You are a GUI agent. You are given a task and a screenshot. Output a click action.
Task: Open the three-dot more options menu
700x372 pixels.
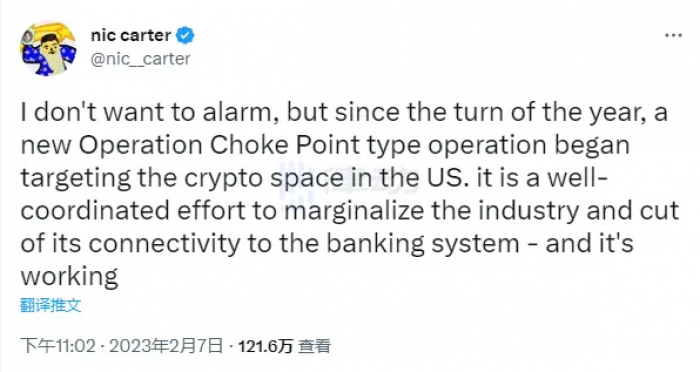673,35
